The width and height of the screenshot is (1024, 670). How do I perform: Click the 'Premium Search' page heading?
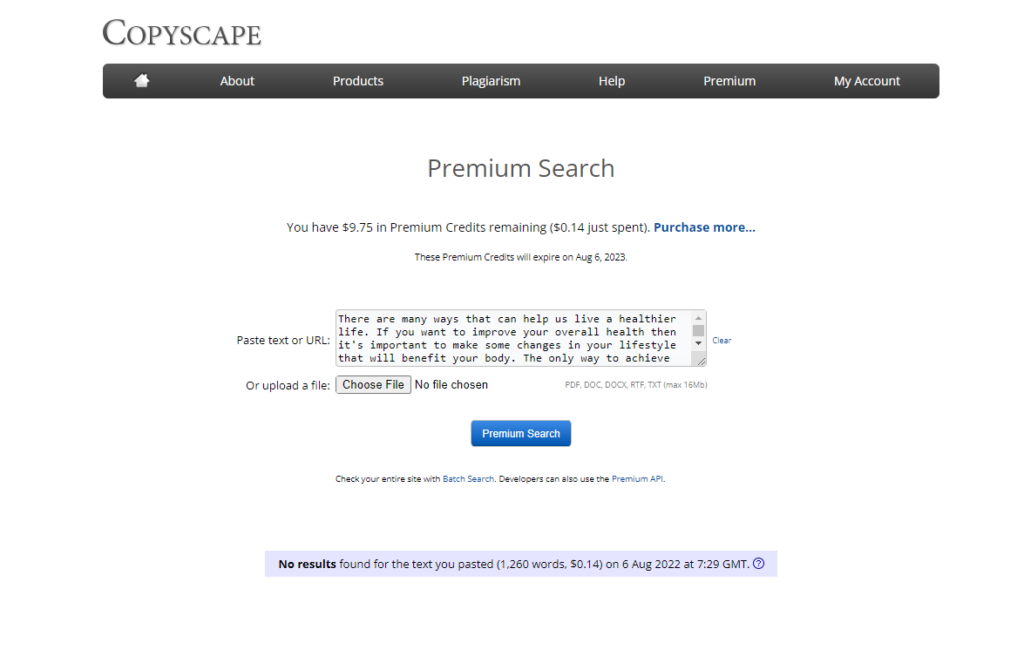coord(520,168)
